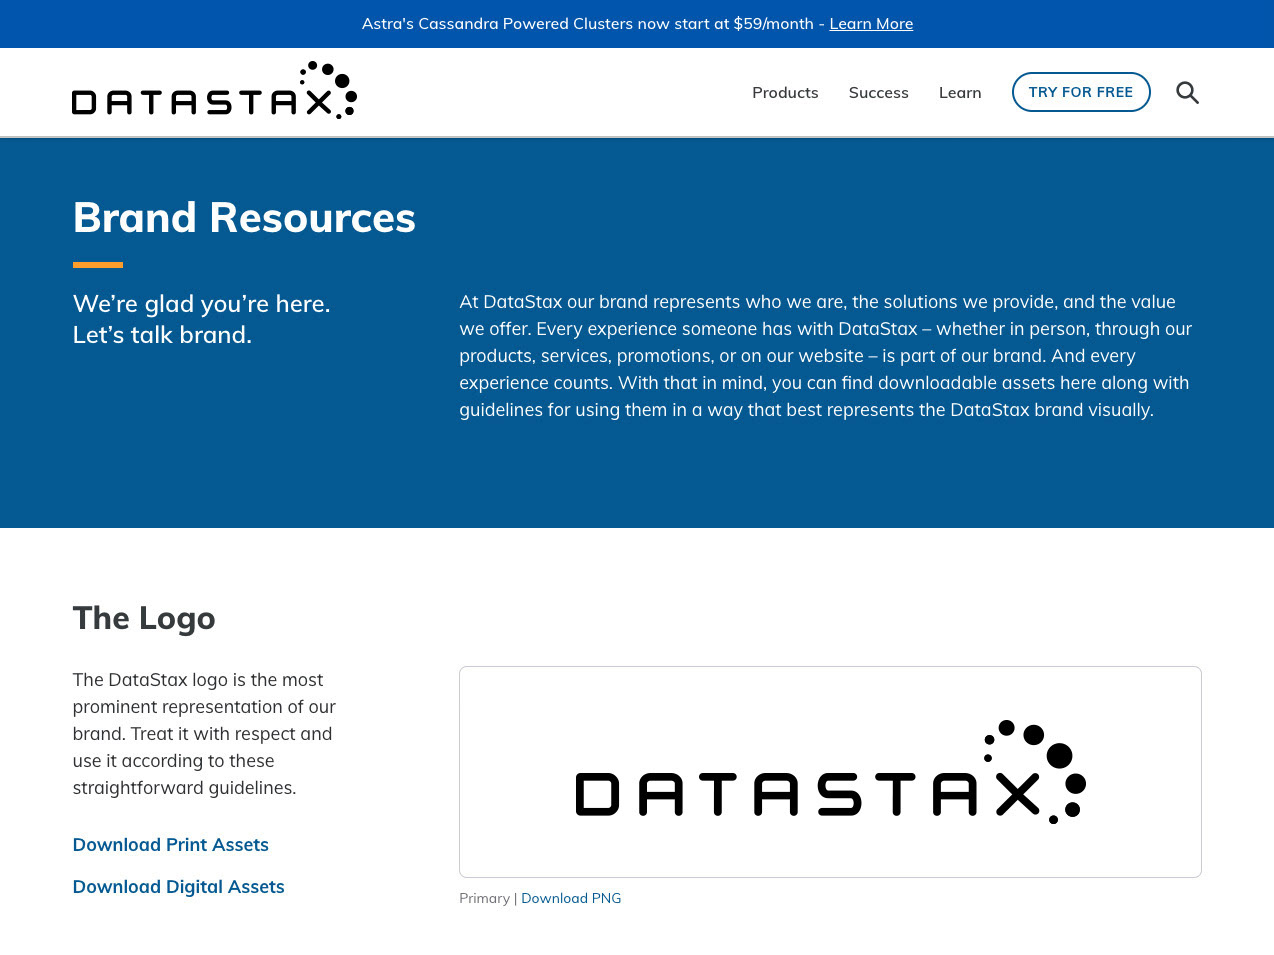The width and height of the screenshot is (1274, 955).
Task: Click the 'We're glad you're here' tagline
Action: point(201,319)
